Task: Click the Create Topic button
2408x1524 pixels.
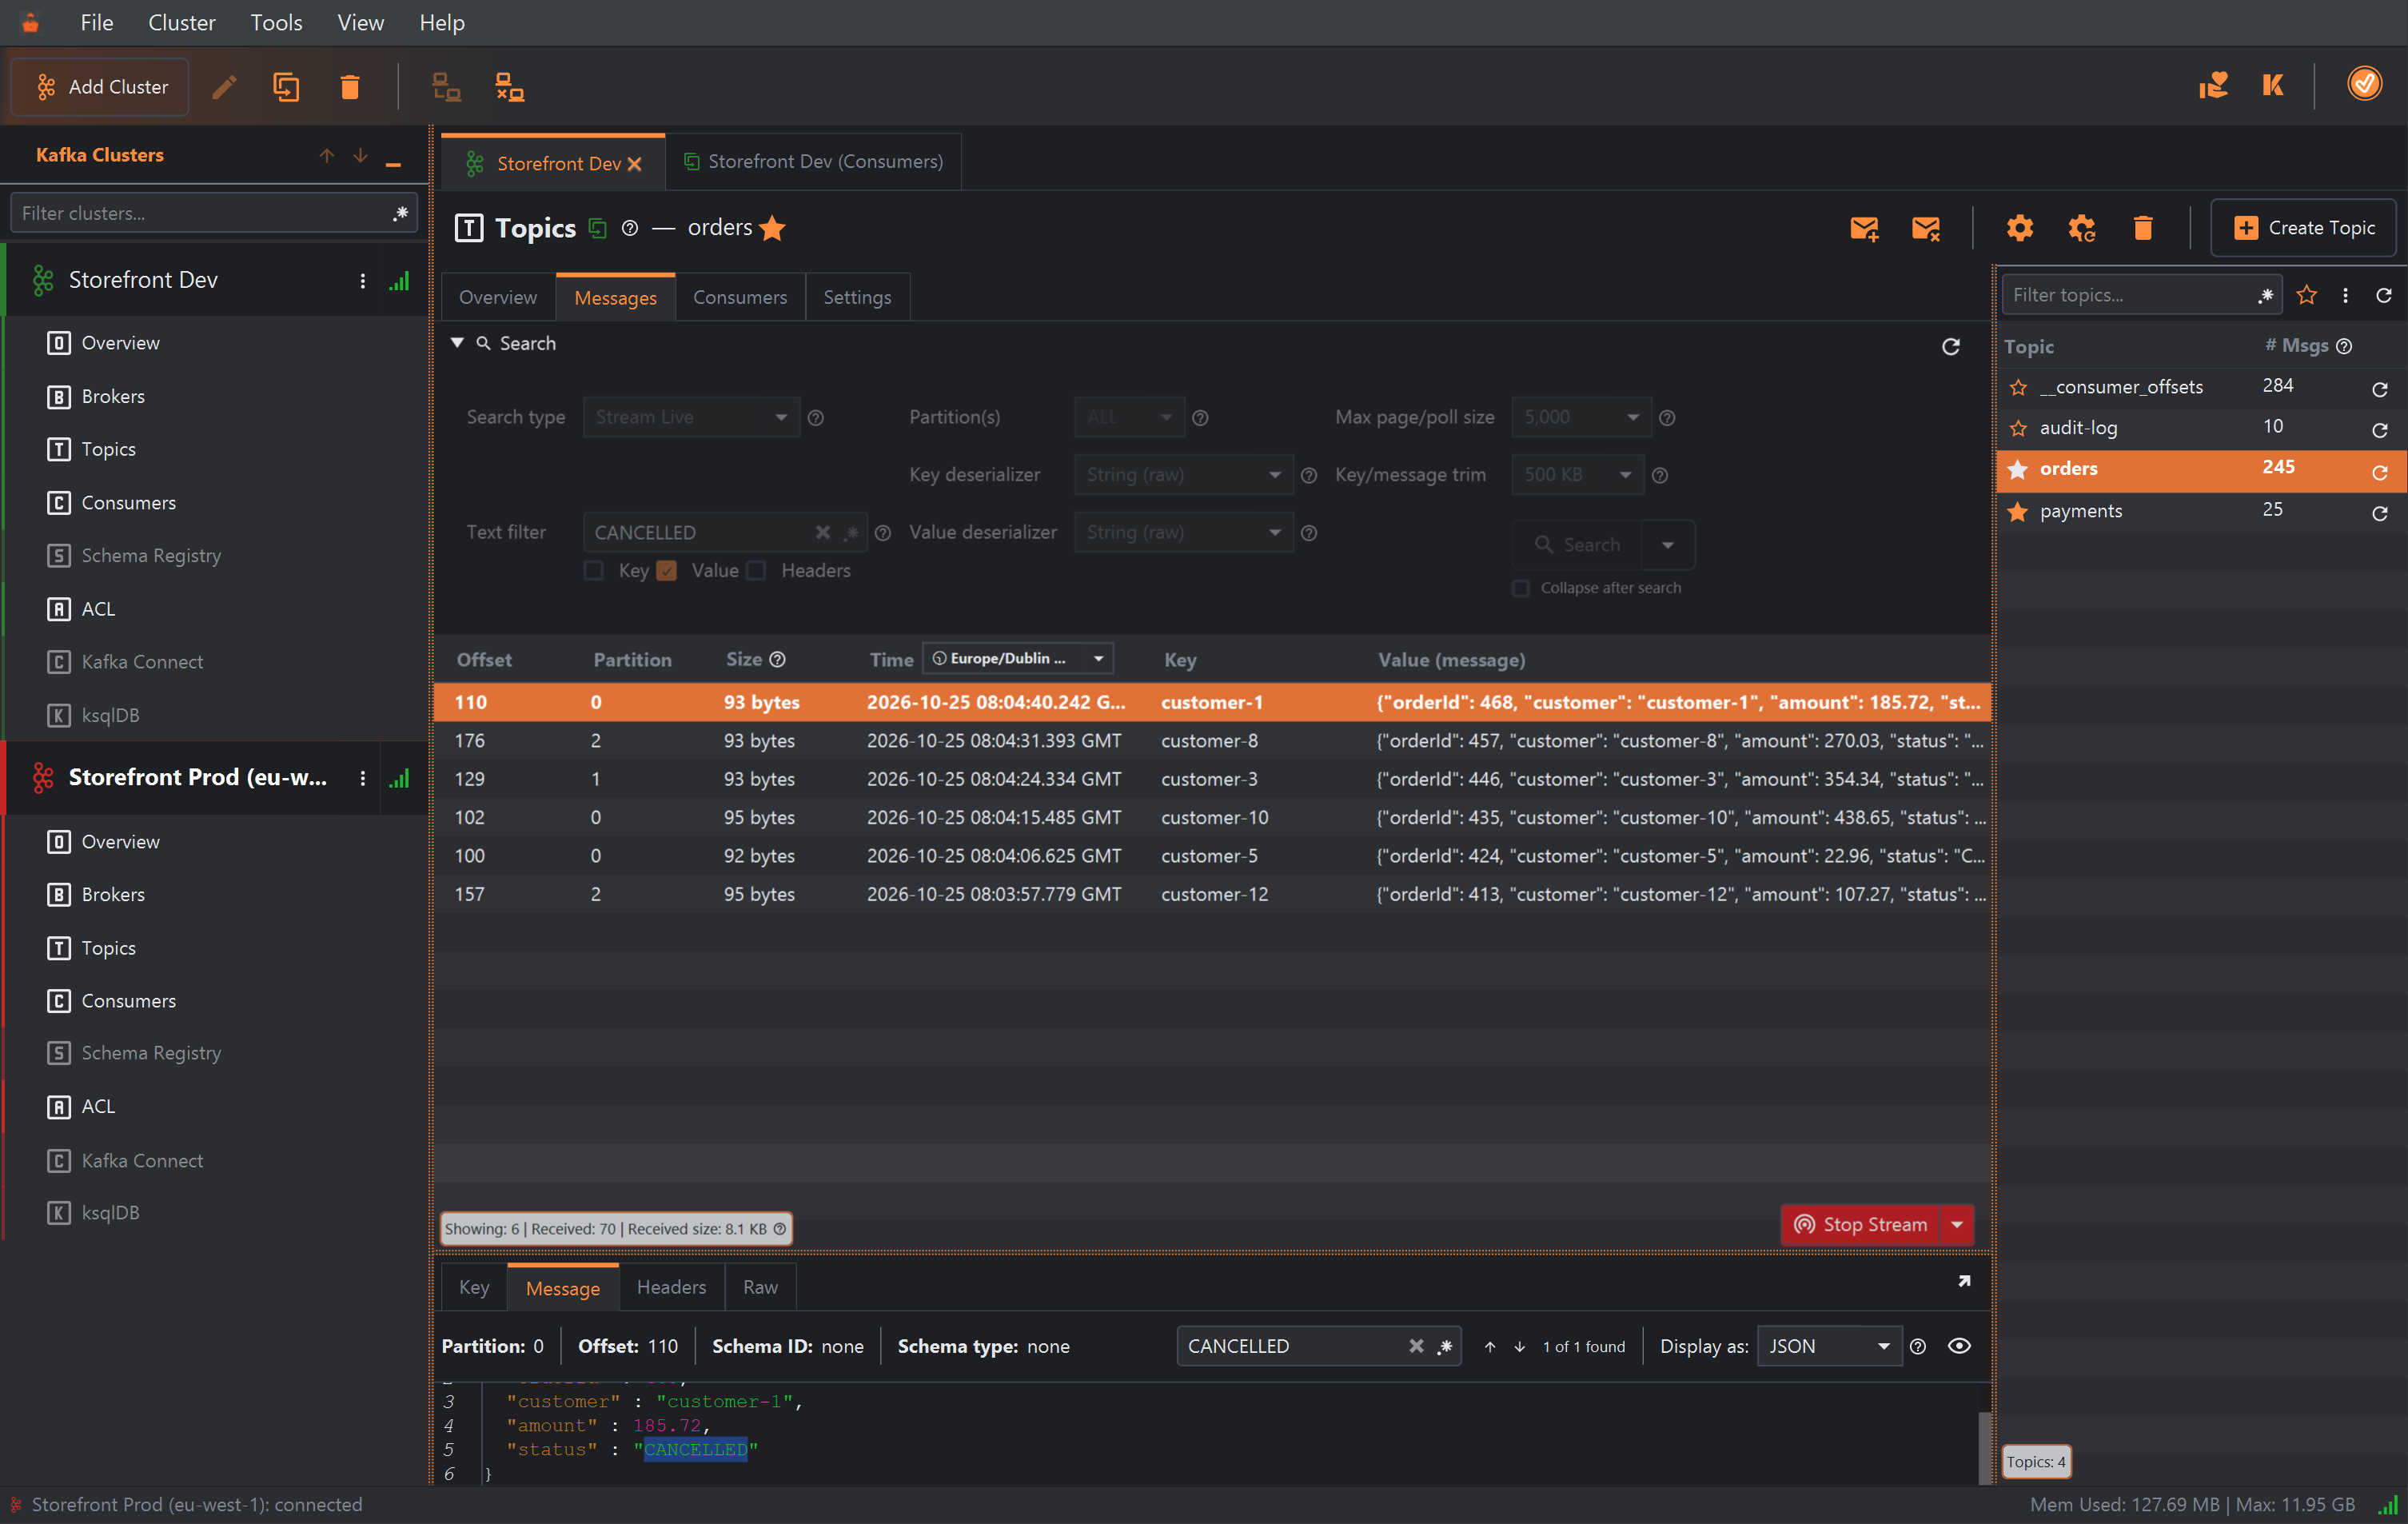Action: coord(2304,228)
